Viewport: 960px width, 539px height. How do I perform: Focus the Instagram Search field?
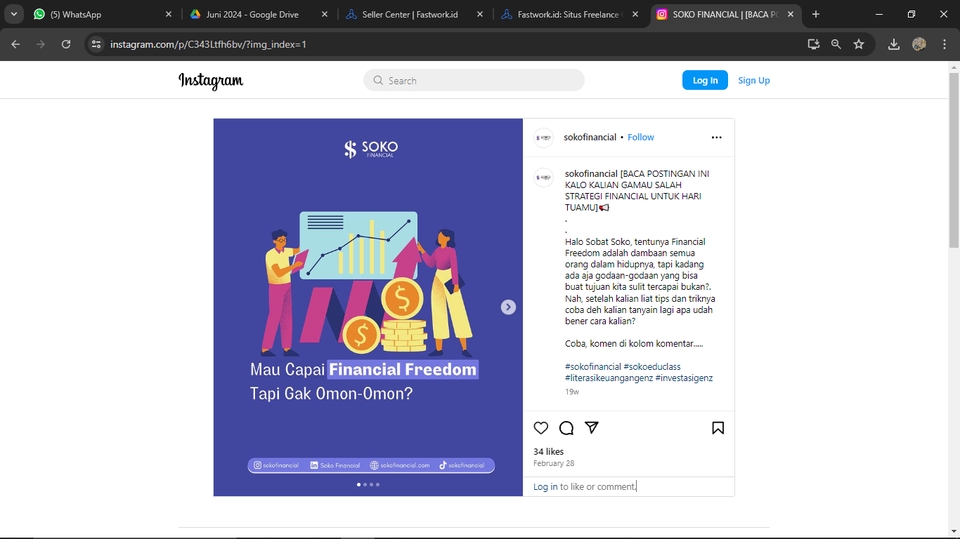click(473, 80)
